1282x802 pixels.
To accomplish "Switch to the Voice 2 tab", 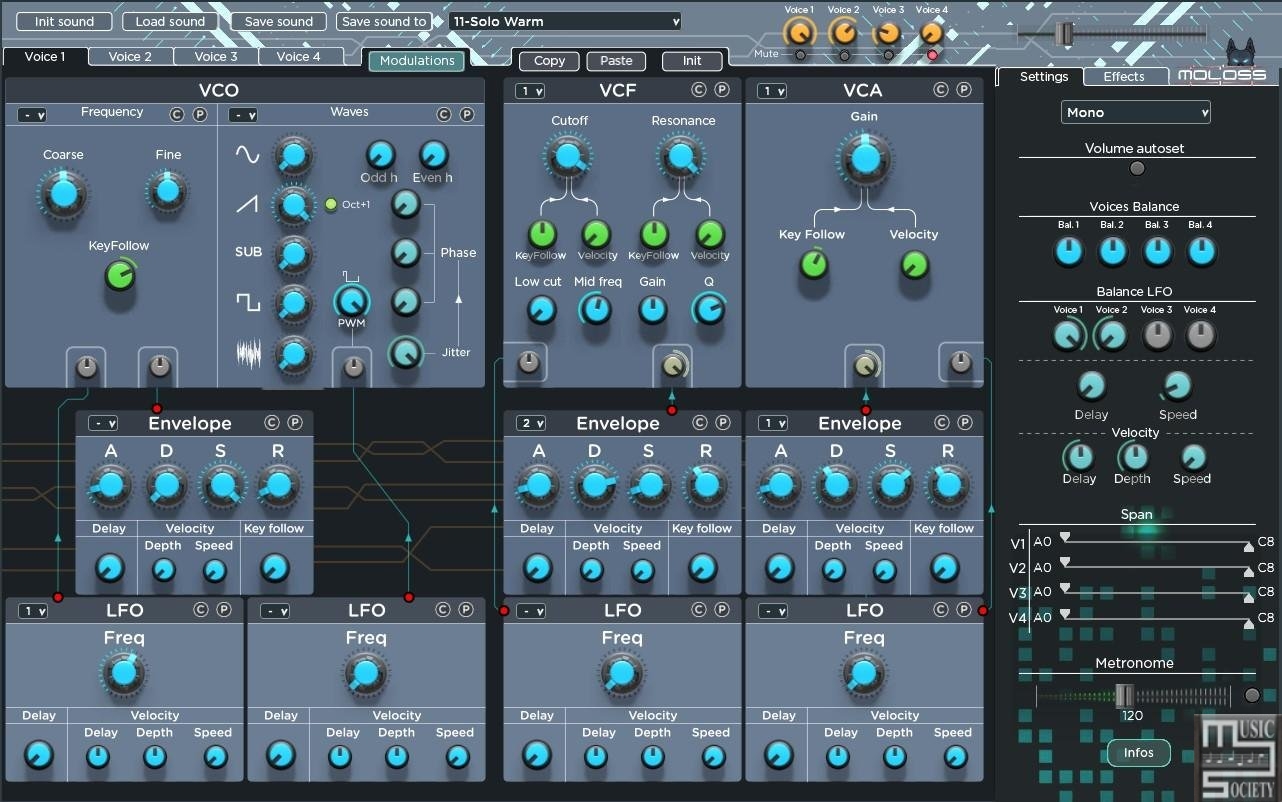I will coord(130,57).
